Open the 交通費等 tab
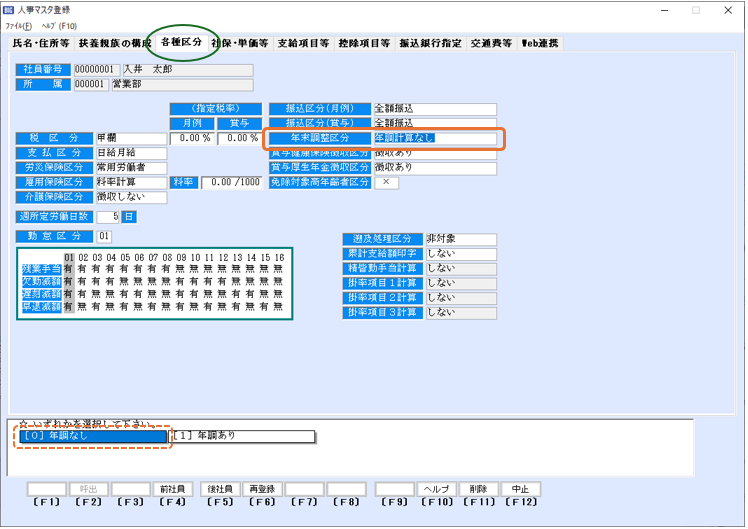 (491, 43)
